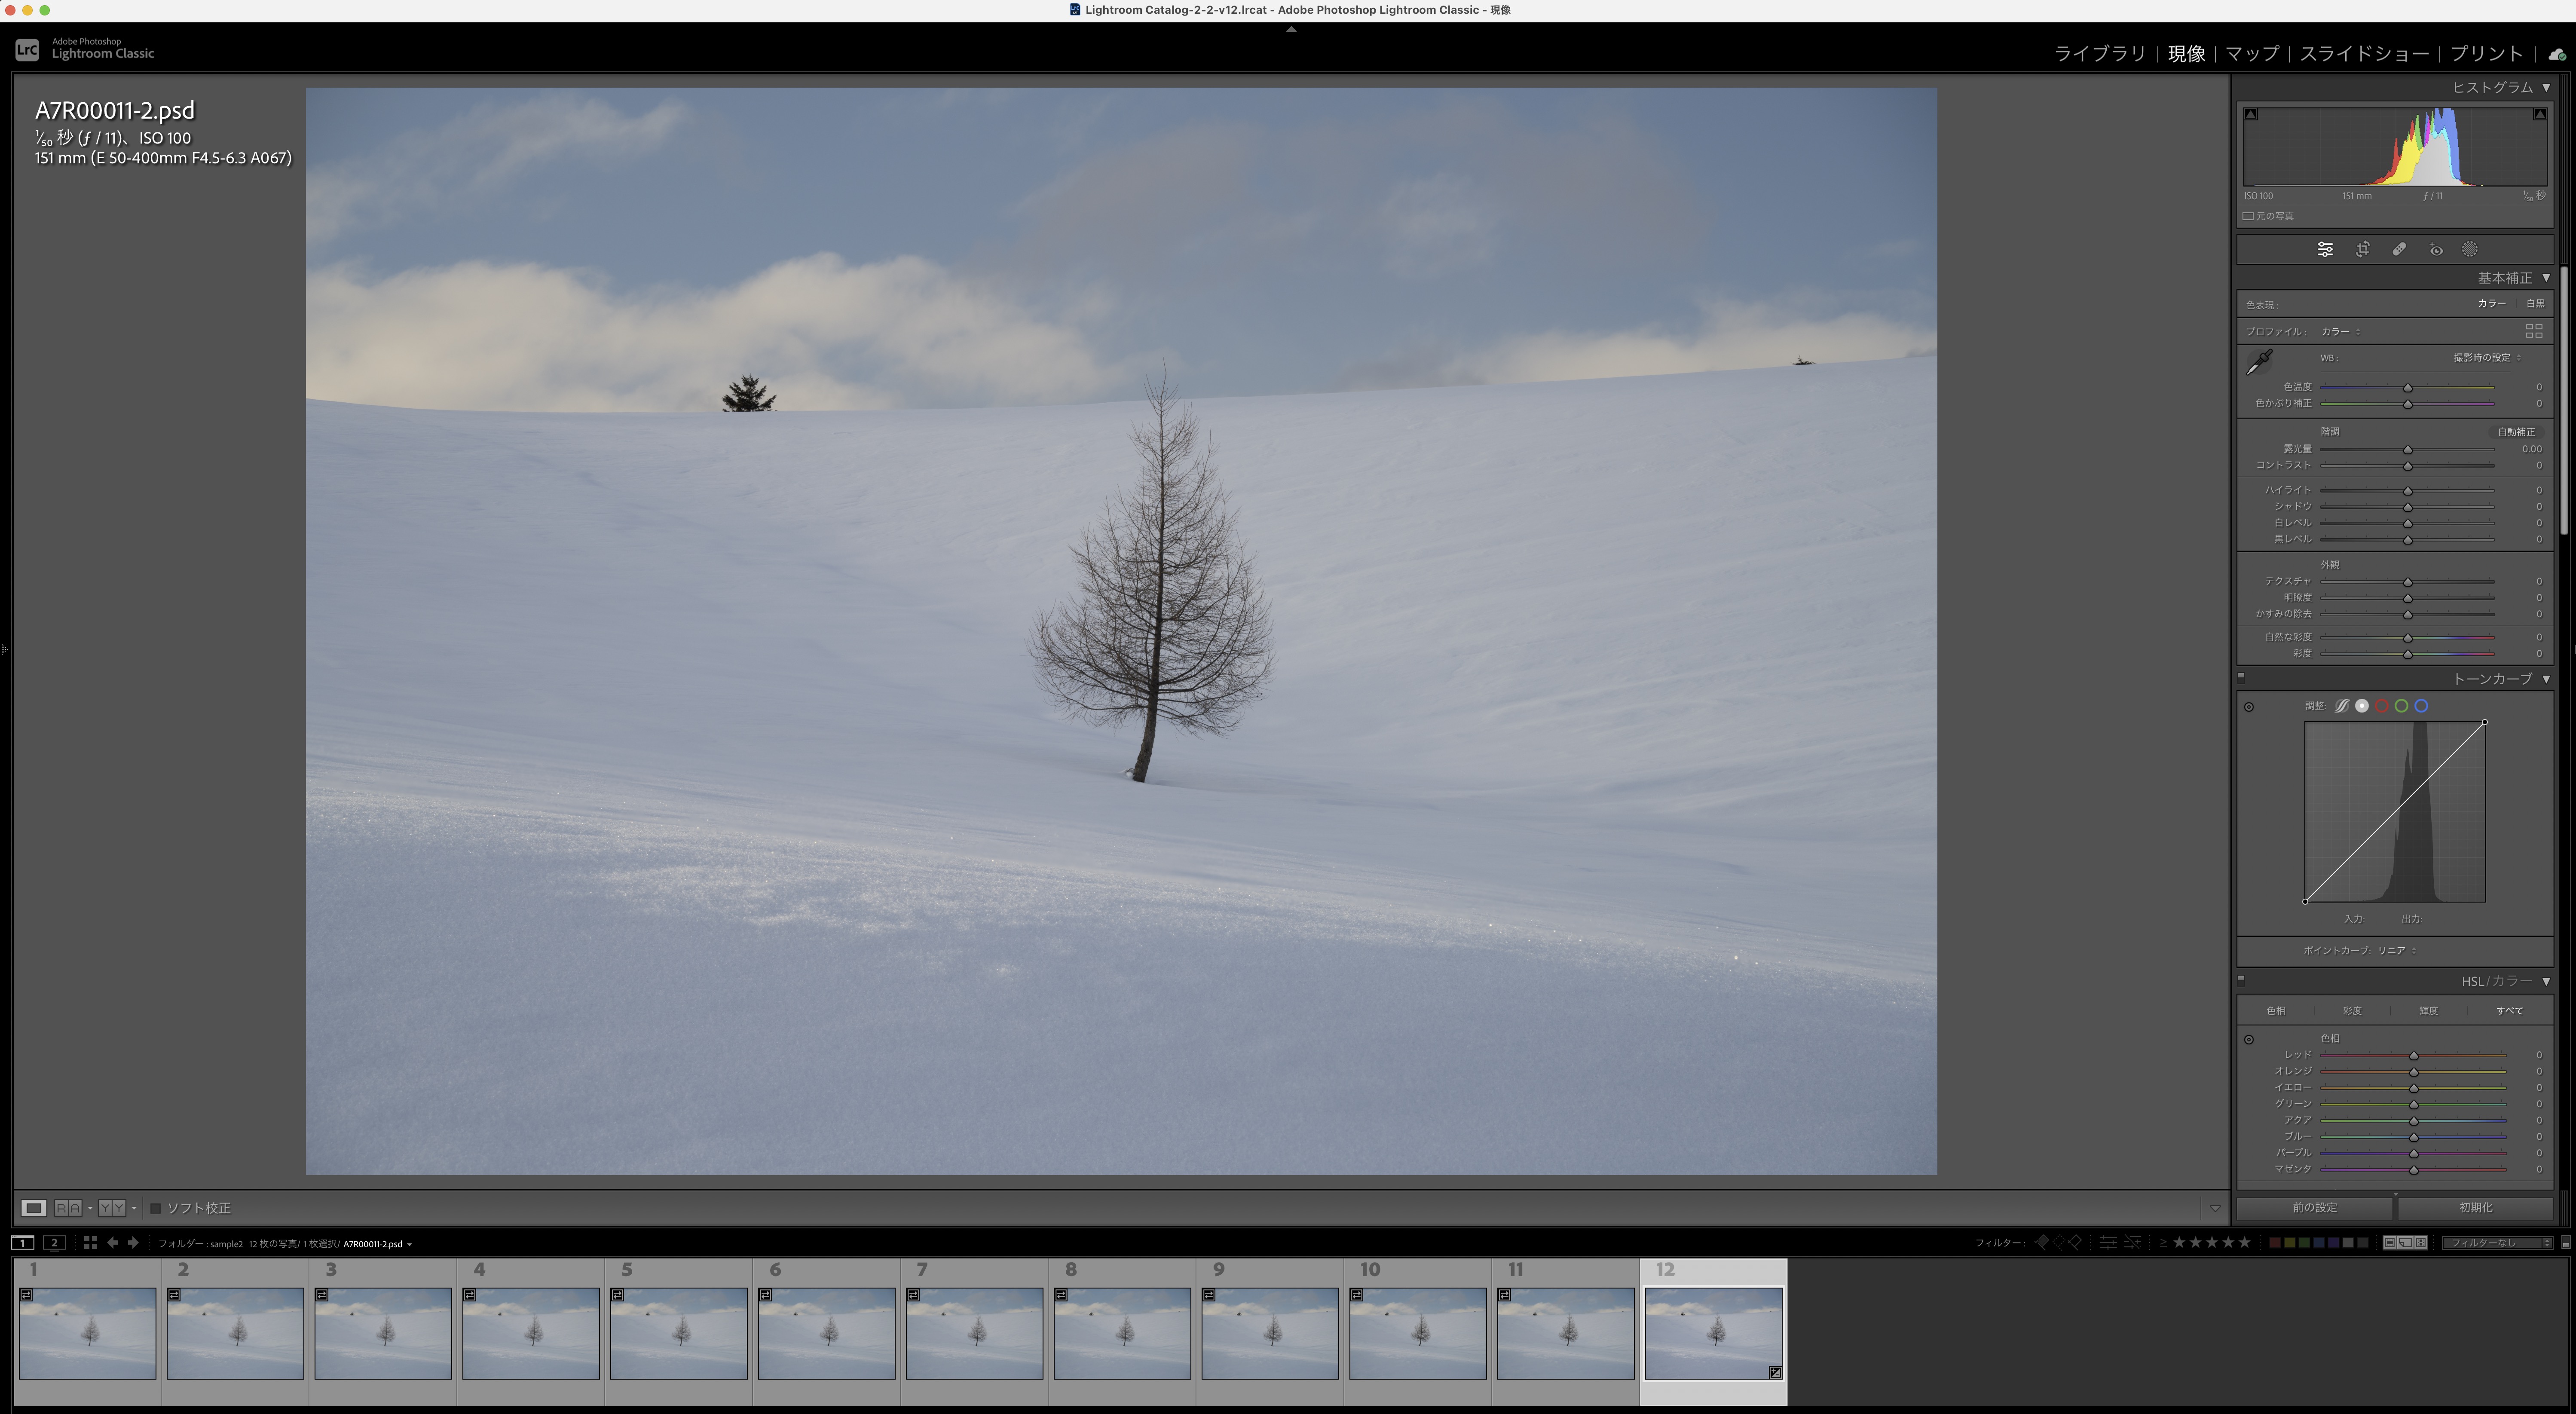Screen dimensions: 2576x1414
Task: Enable the ソフト校正 soft proofing checkbox
Action: coord(156,1208)
